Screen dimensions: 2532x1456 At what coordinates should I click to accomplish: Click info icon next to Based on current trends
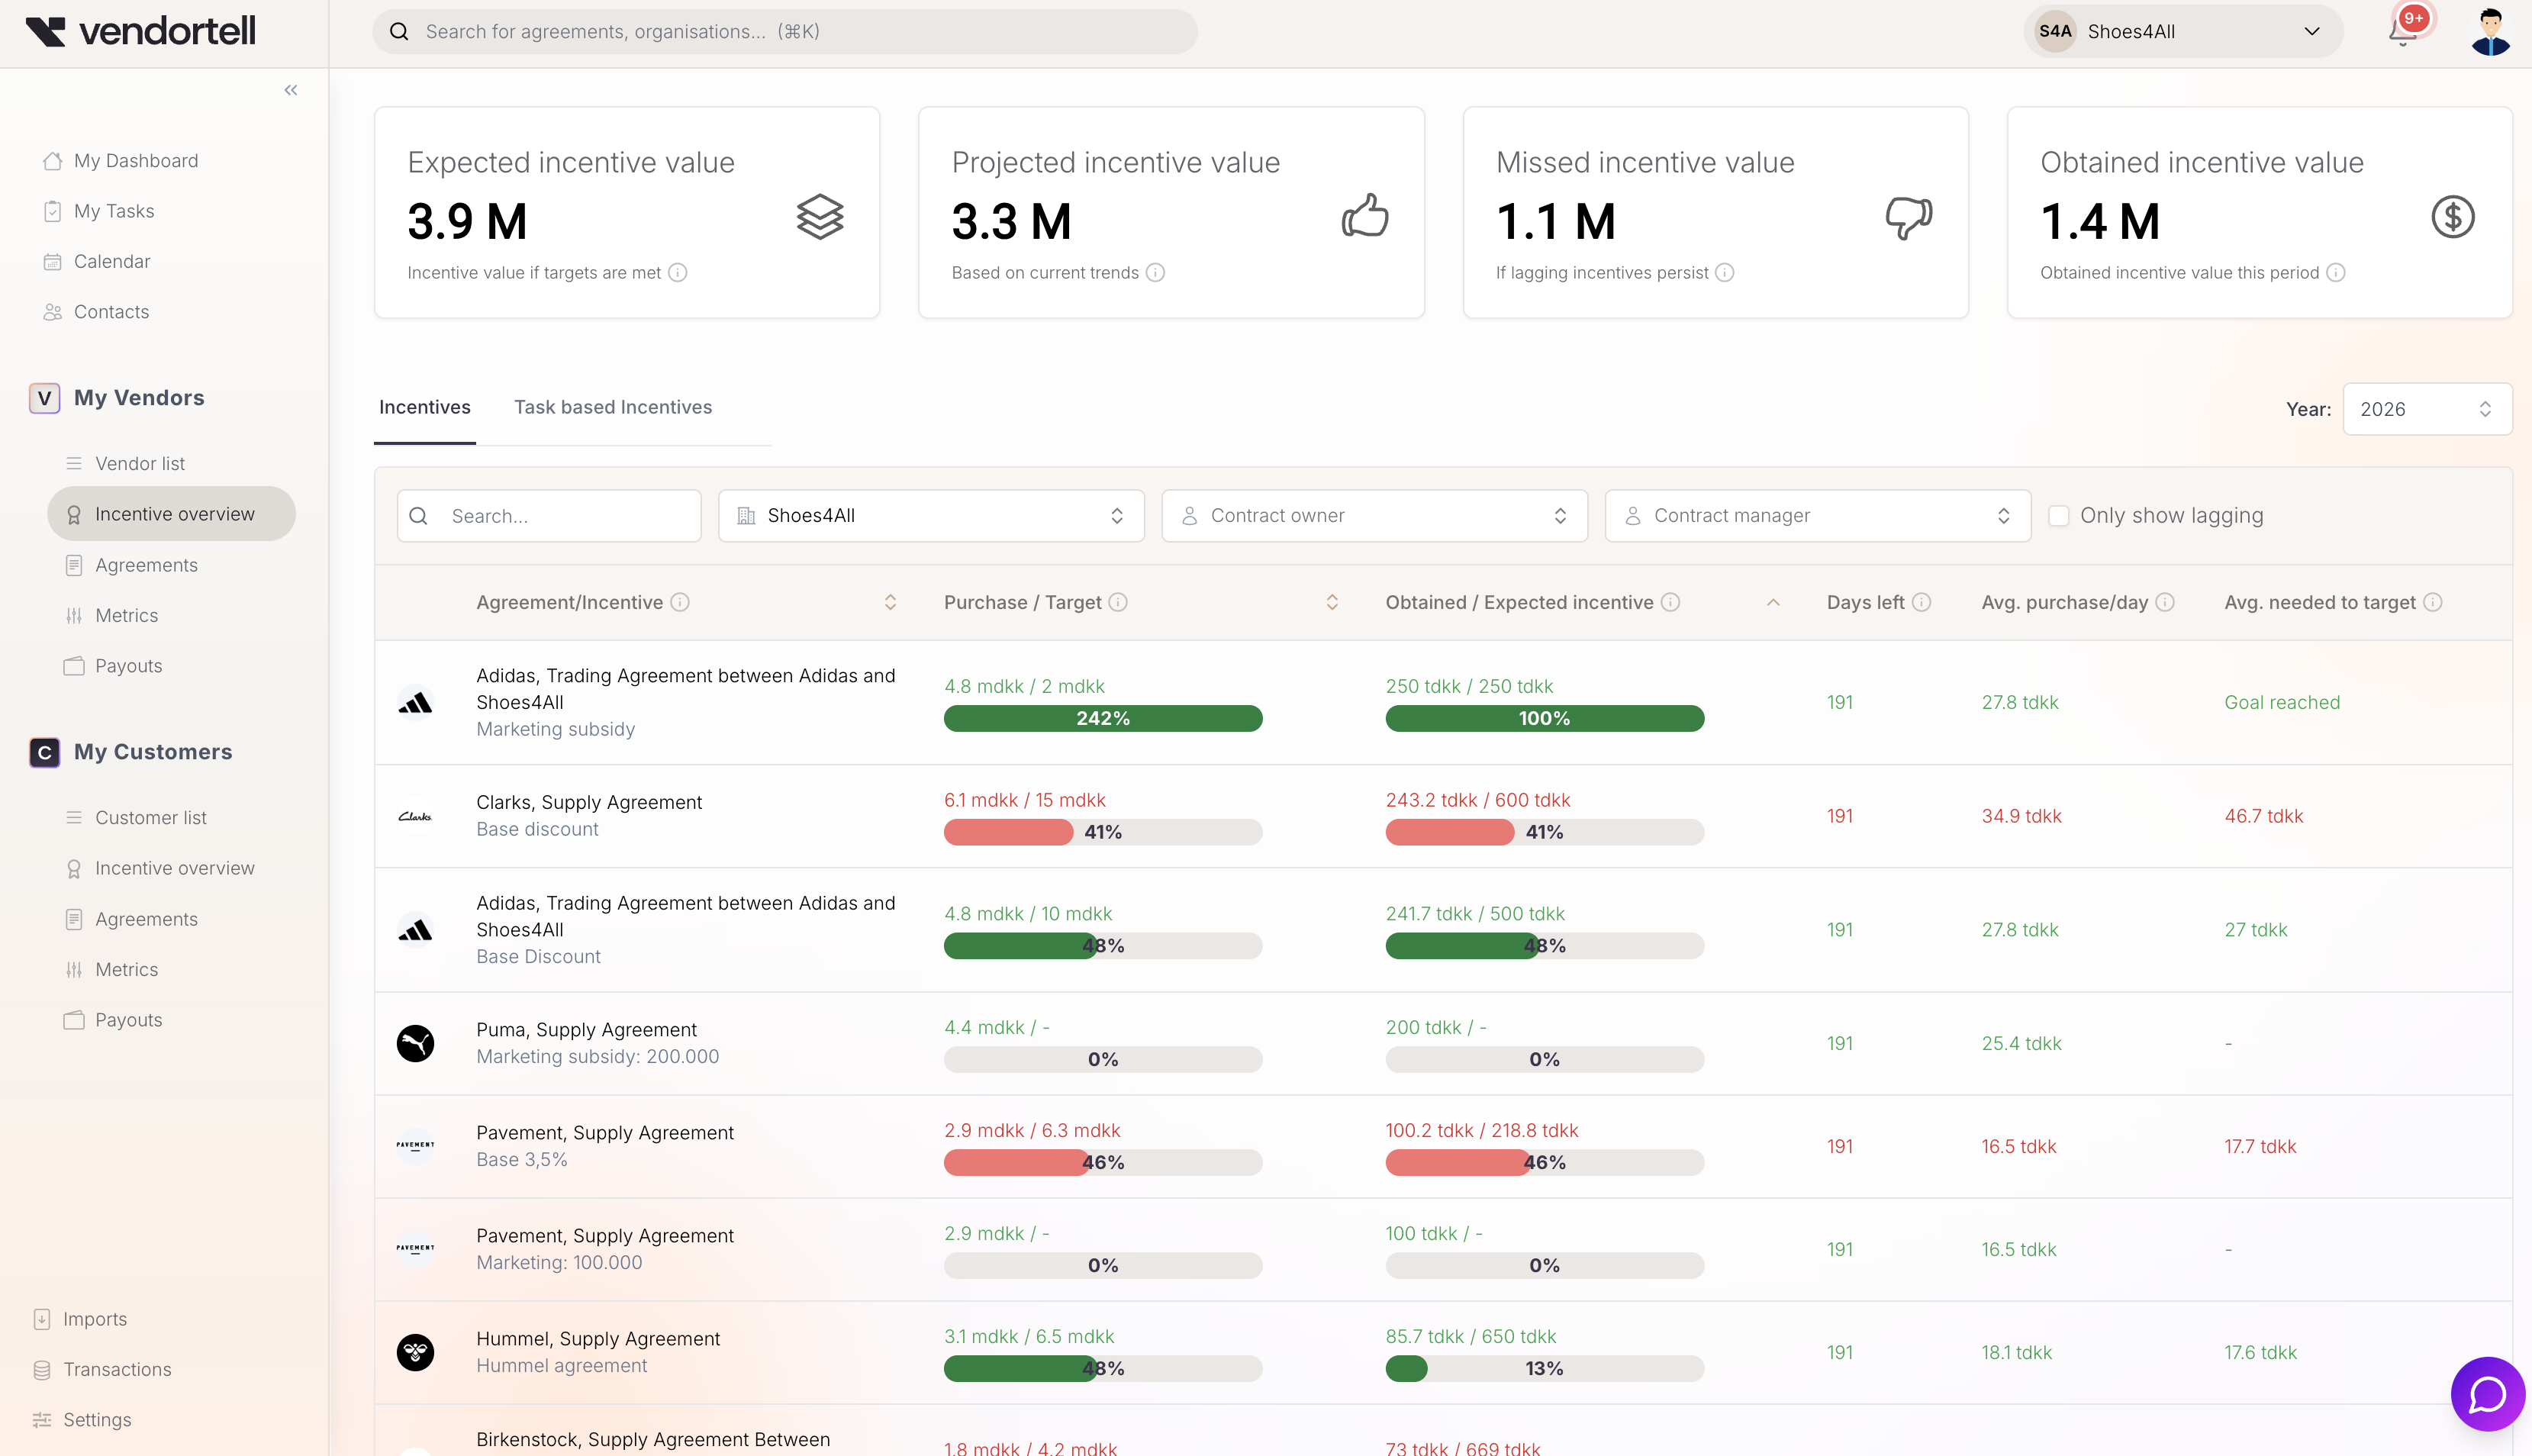tap(1155, 273)
